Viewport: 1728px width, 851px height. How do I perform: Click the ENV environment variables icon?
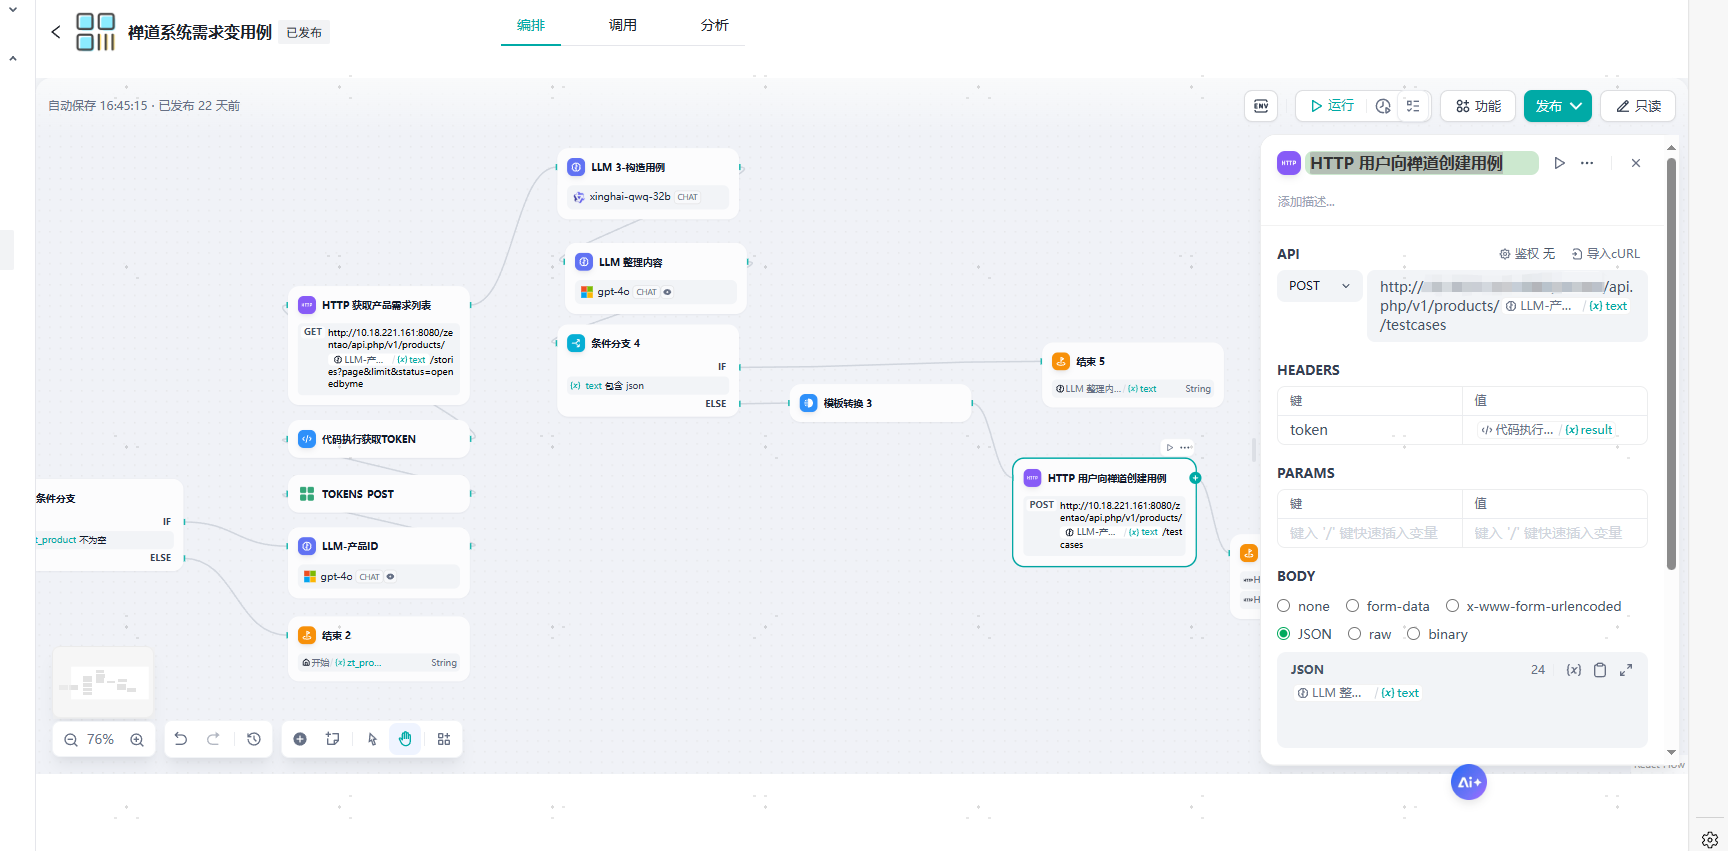pos(1261,106)
